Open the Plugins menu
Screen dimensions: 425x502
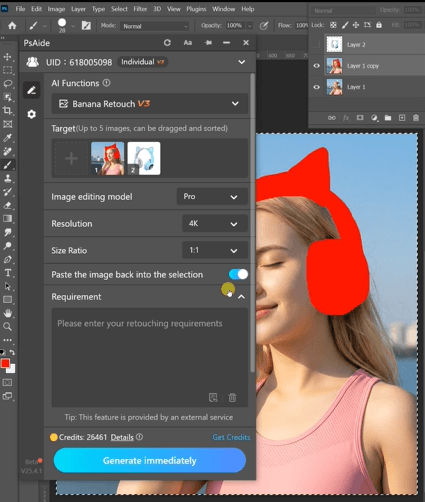196,9
